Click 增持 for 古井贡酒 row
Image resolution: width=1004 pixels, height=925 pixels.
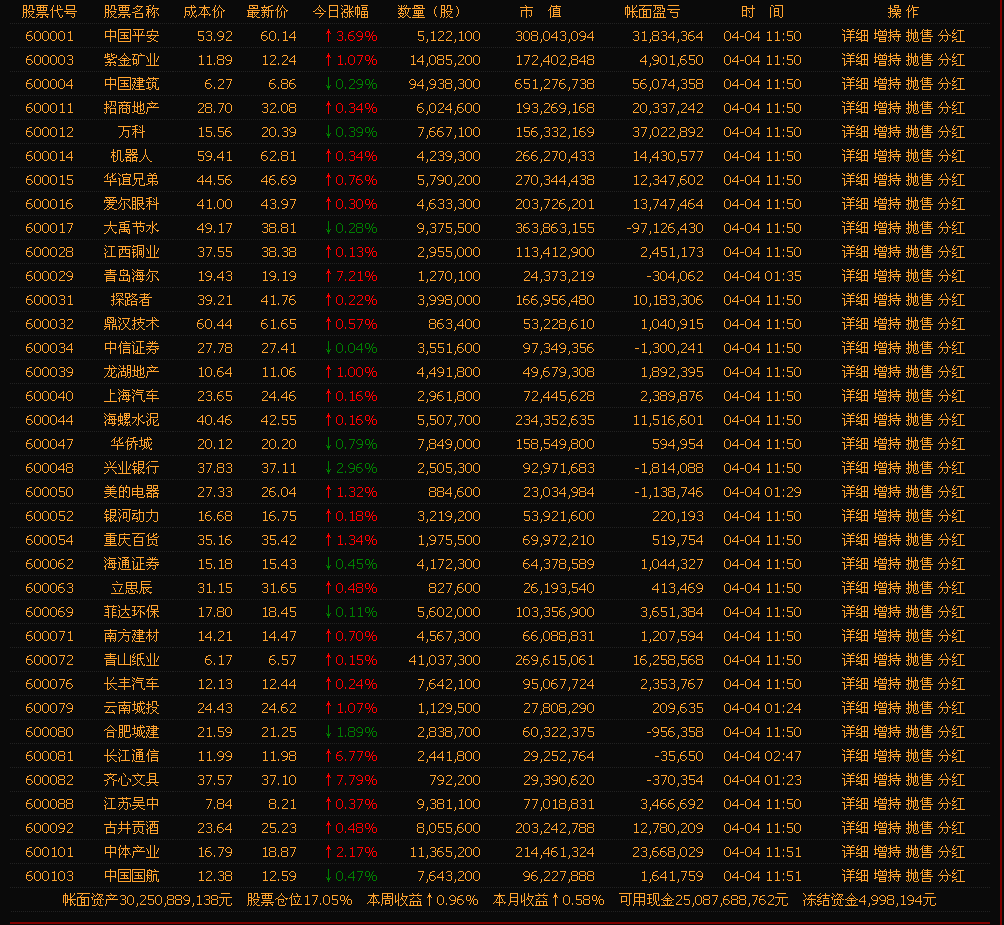click(x=887, y=828)
